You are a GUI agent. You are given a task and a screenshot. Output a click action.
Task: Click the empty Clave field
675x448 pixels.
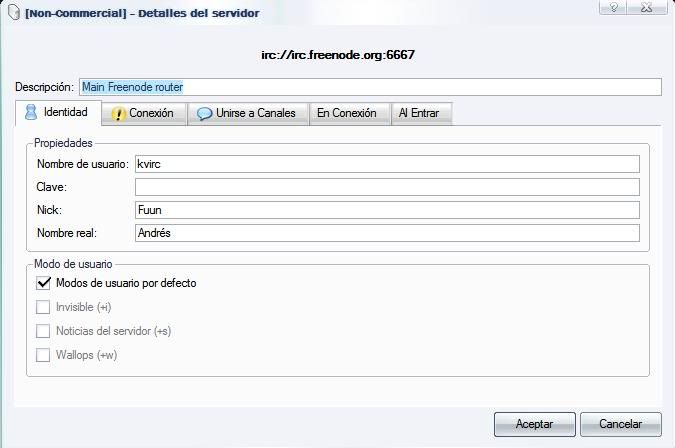click(387, 187)
